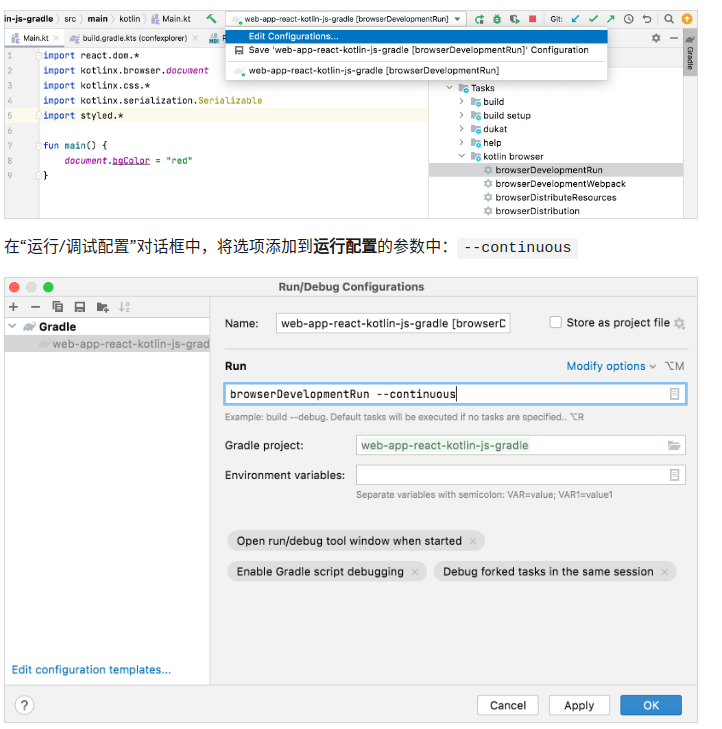
Task: Click the Git Commit checkmark icon
Action: pyautogui.click(x=593, y=19)
